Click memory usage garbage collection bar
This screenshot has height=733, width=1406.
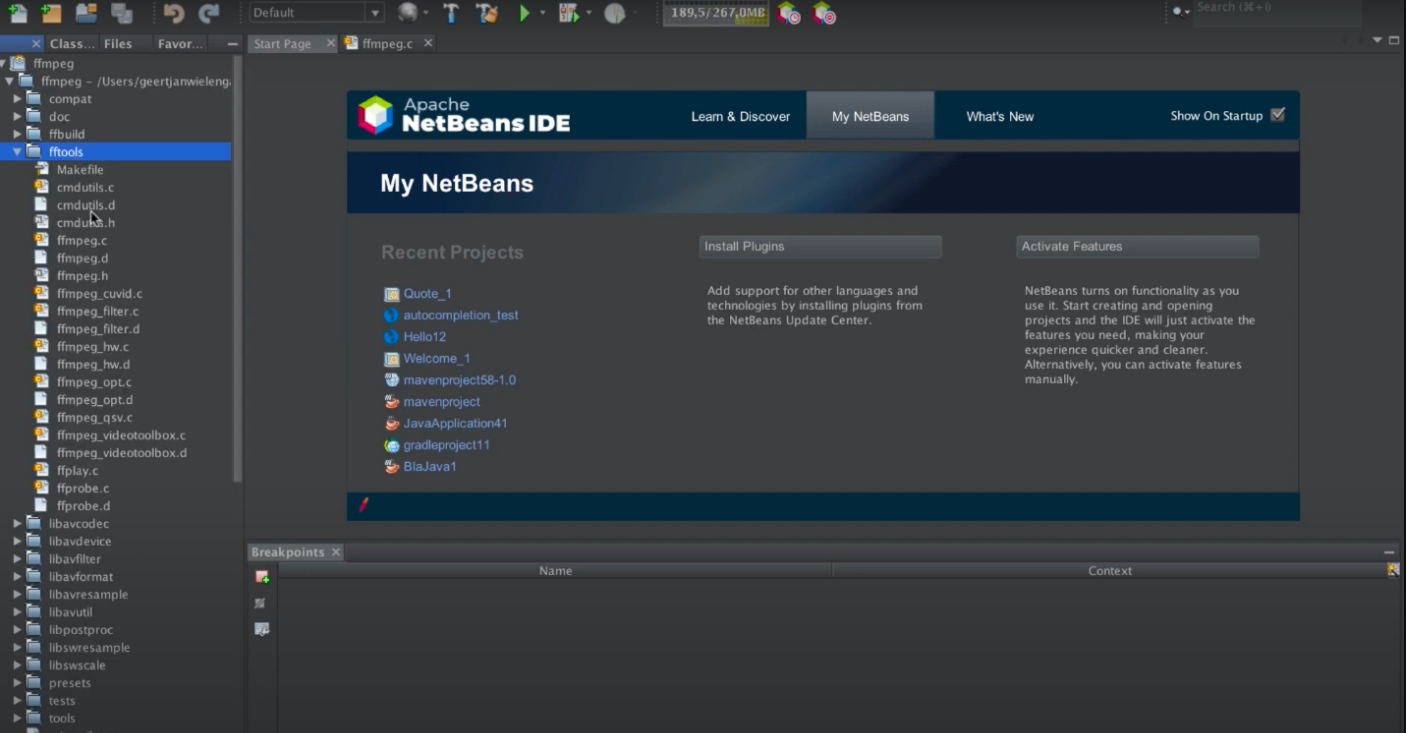[715, 13]
